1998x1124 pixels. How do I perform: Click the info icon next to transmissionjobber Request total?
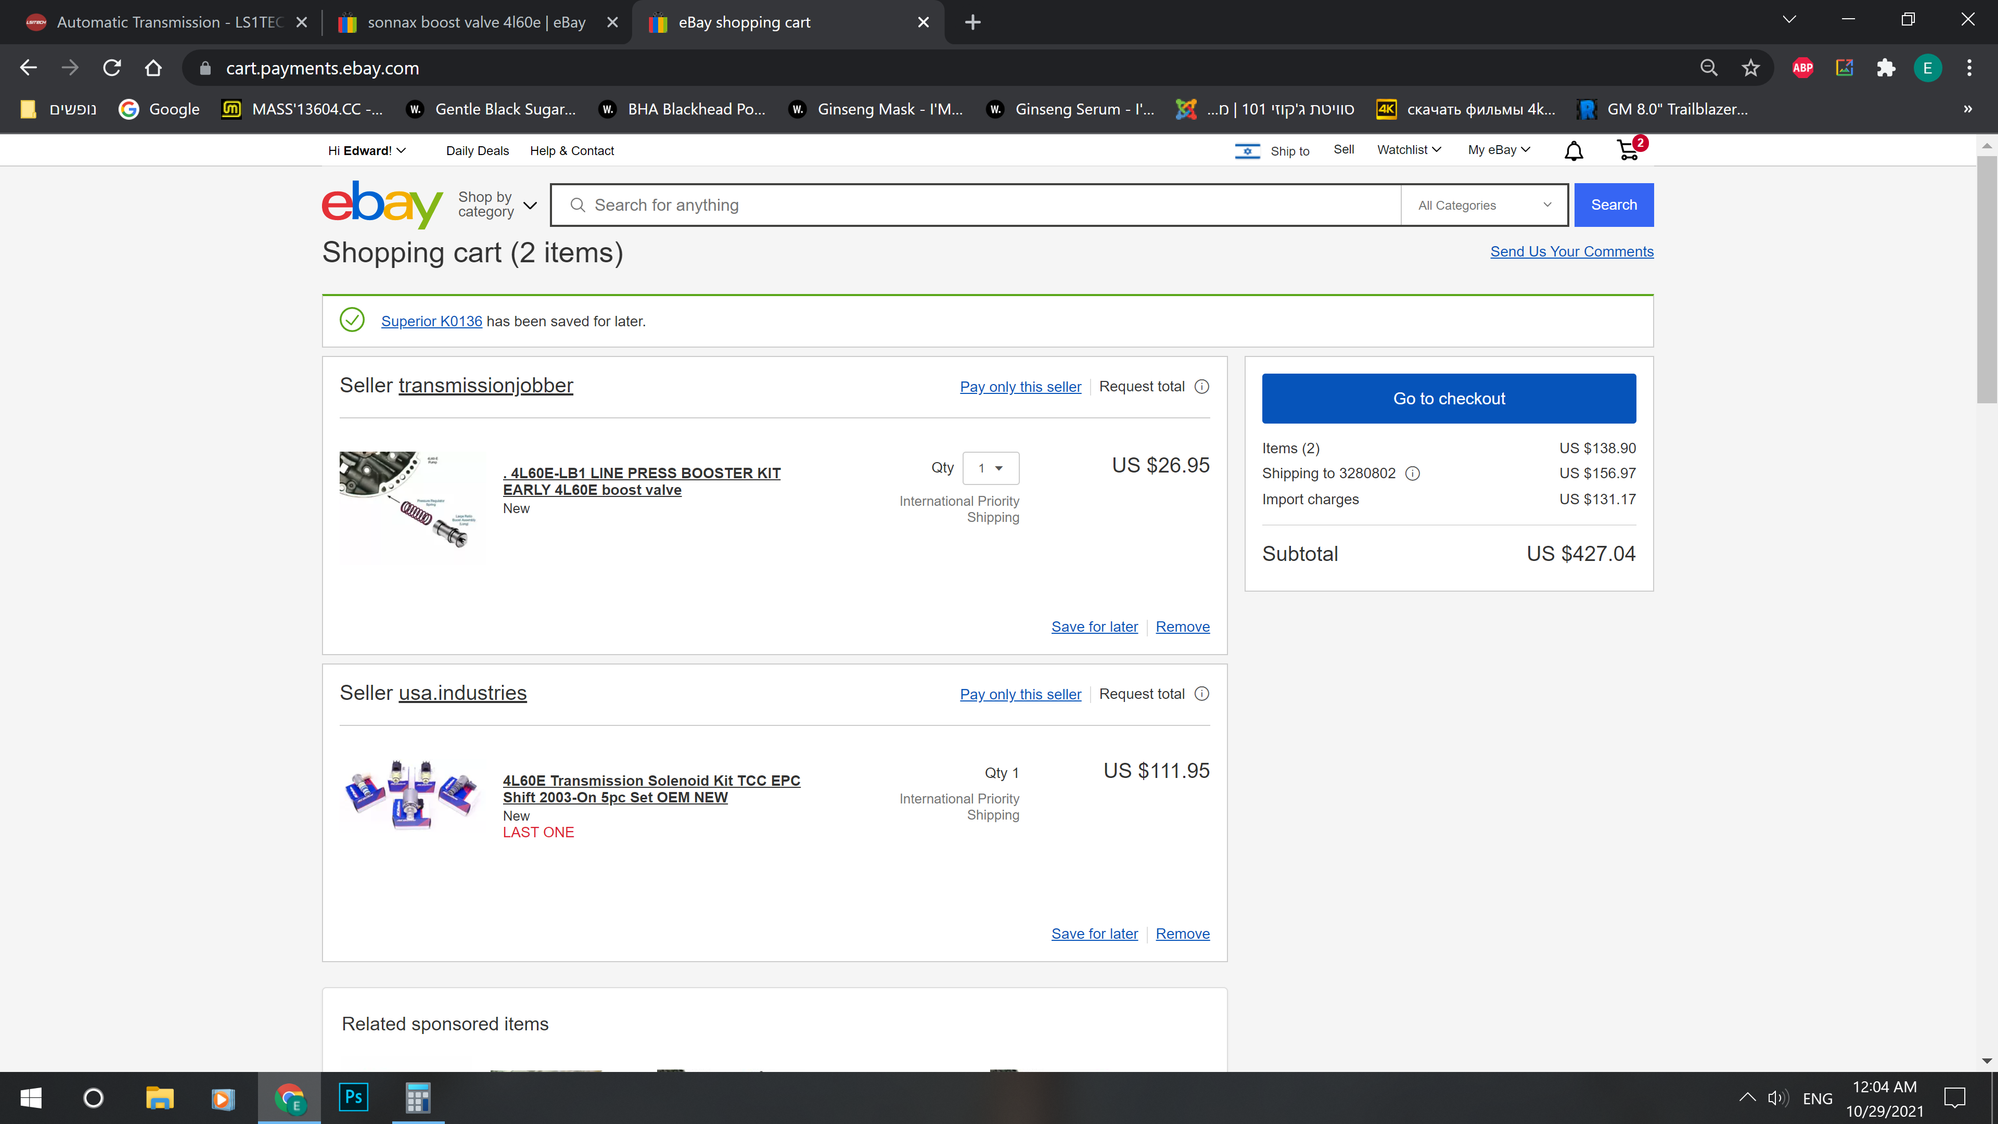pyautogui.click(x=1202, y=387)
